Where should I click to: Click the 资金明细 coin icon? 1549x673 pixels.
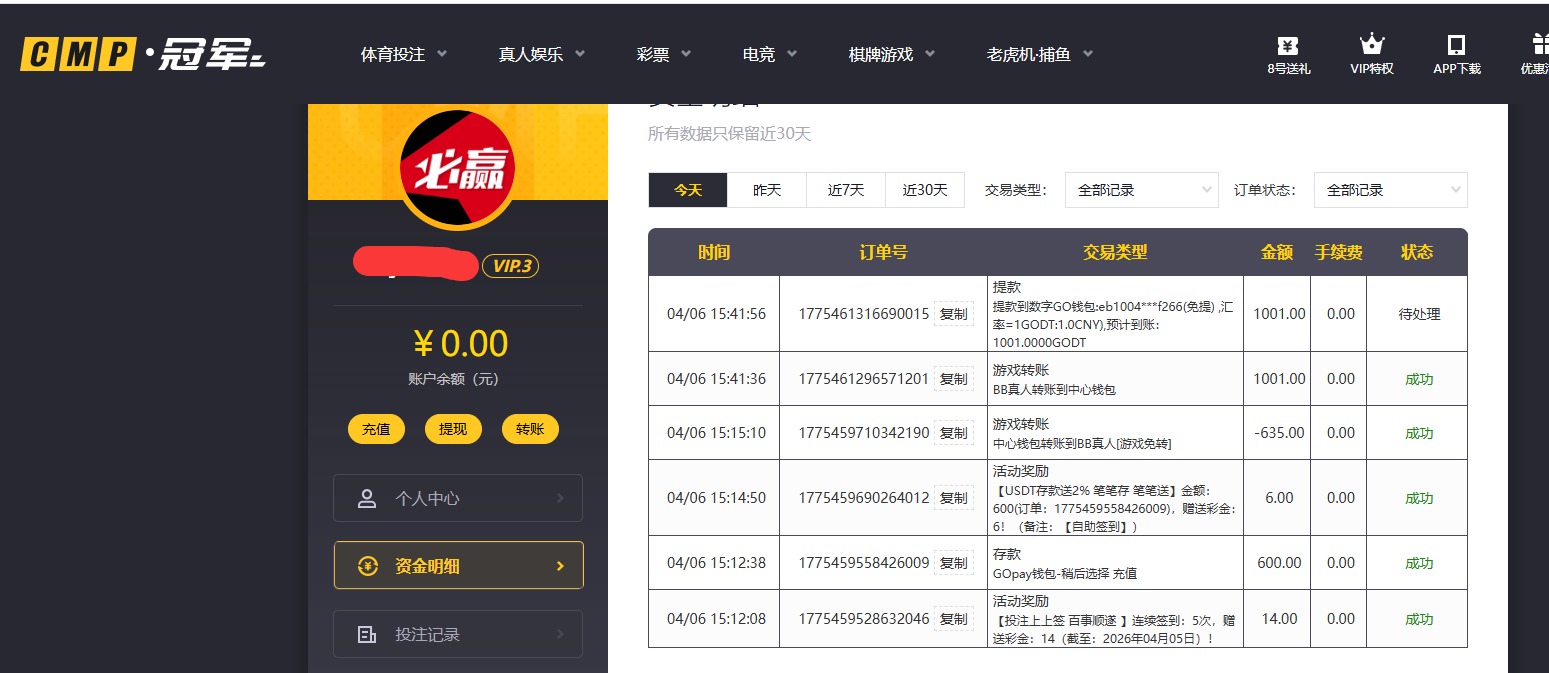point(369,564)
